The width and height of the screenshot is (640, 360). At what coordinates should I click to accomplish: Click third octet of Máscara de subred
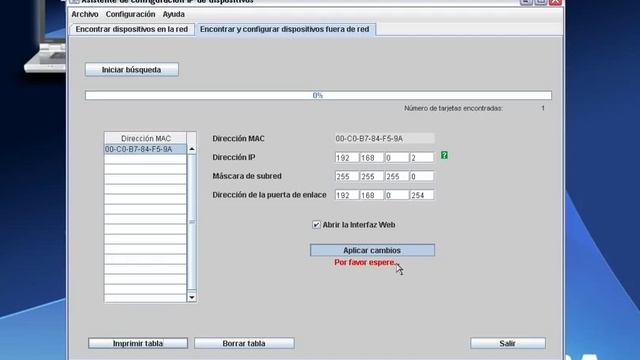pos(397,176)
